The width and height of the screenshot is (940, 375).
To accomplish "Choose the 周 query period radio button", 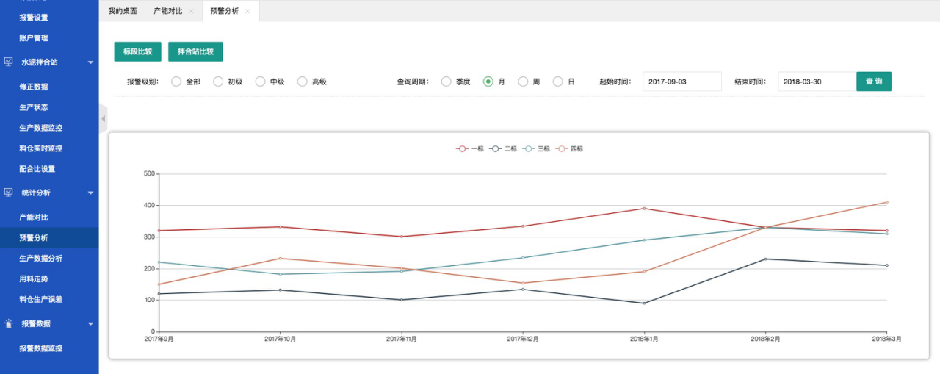I will (x=523, y=81).
